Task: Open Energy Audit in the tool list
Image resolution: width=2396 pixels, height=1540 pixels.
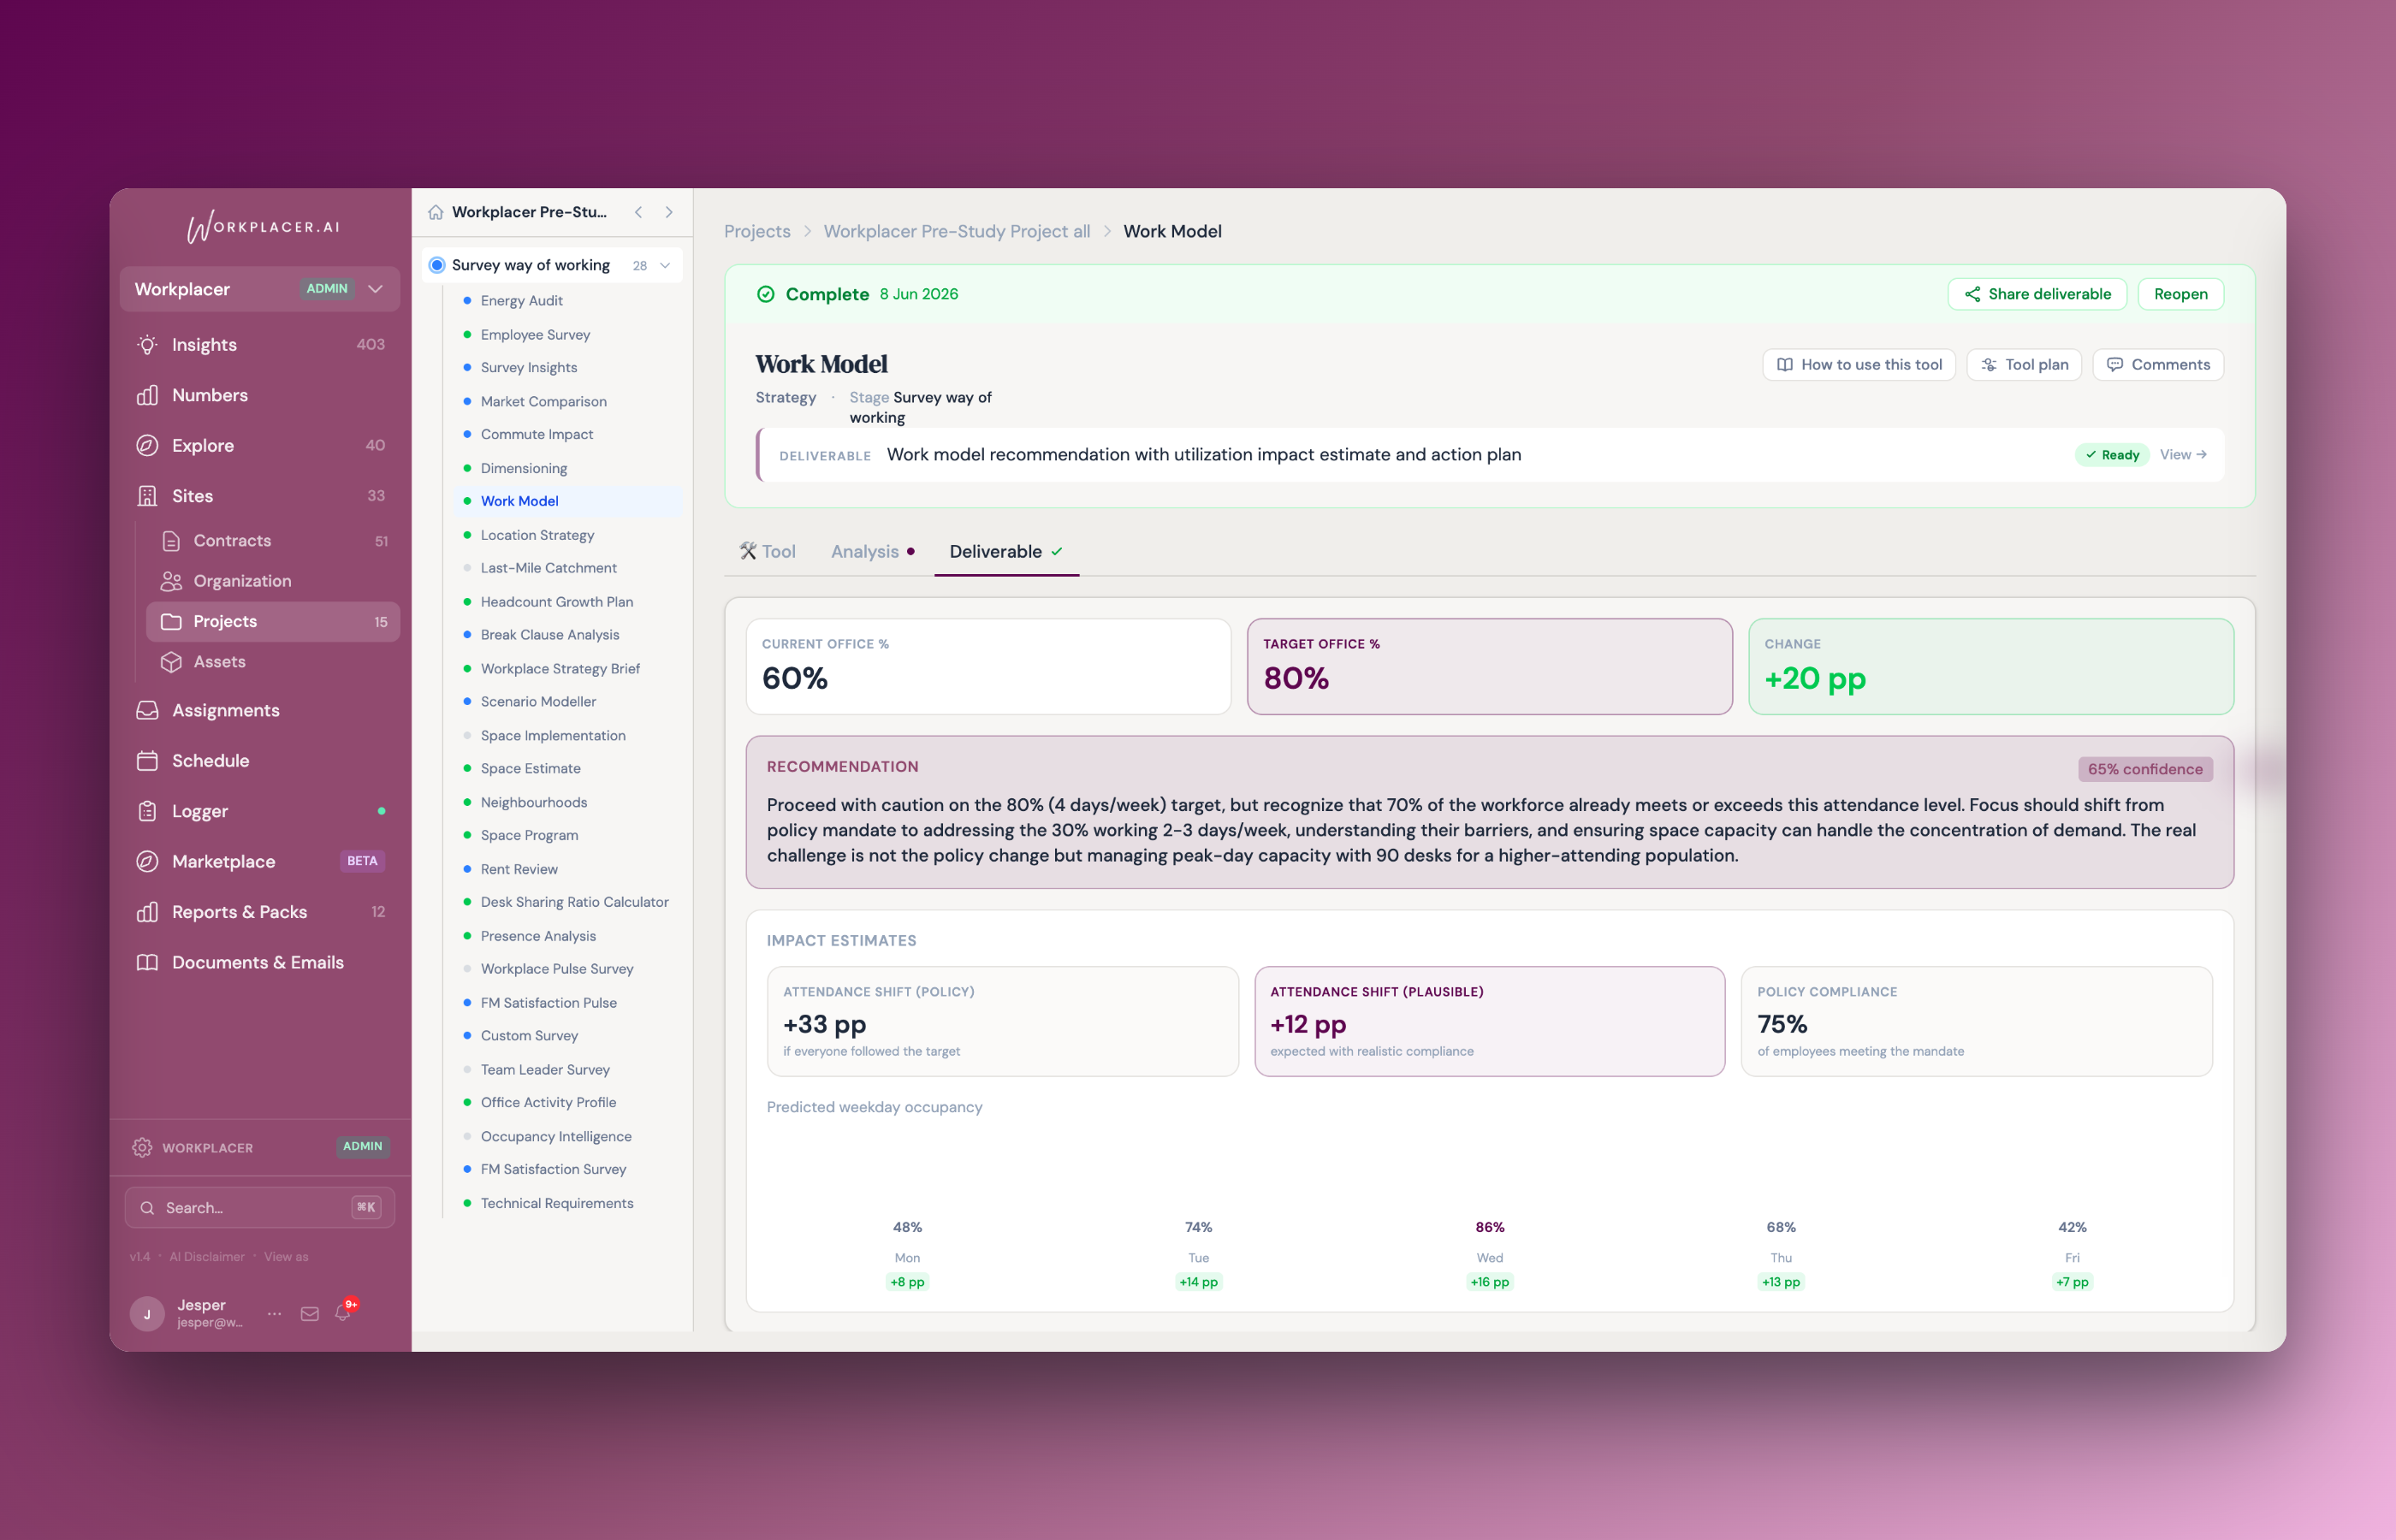Action: (522, 301)
